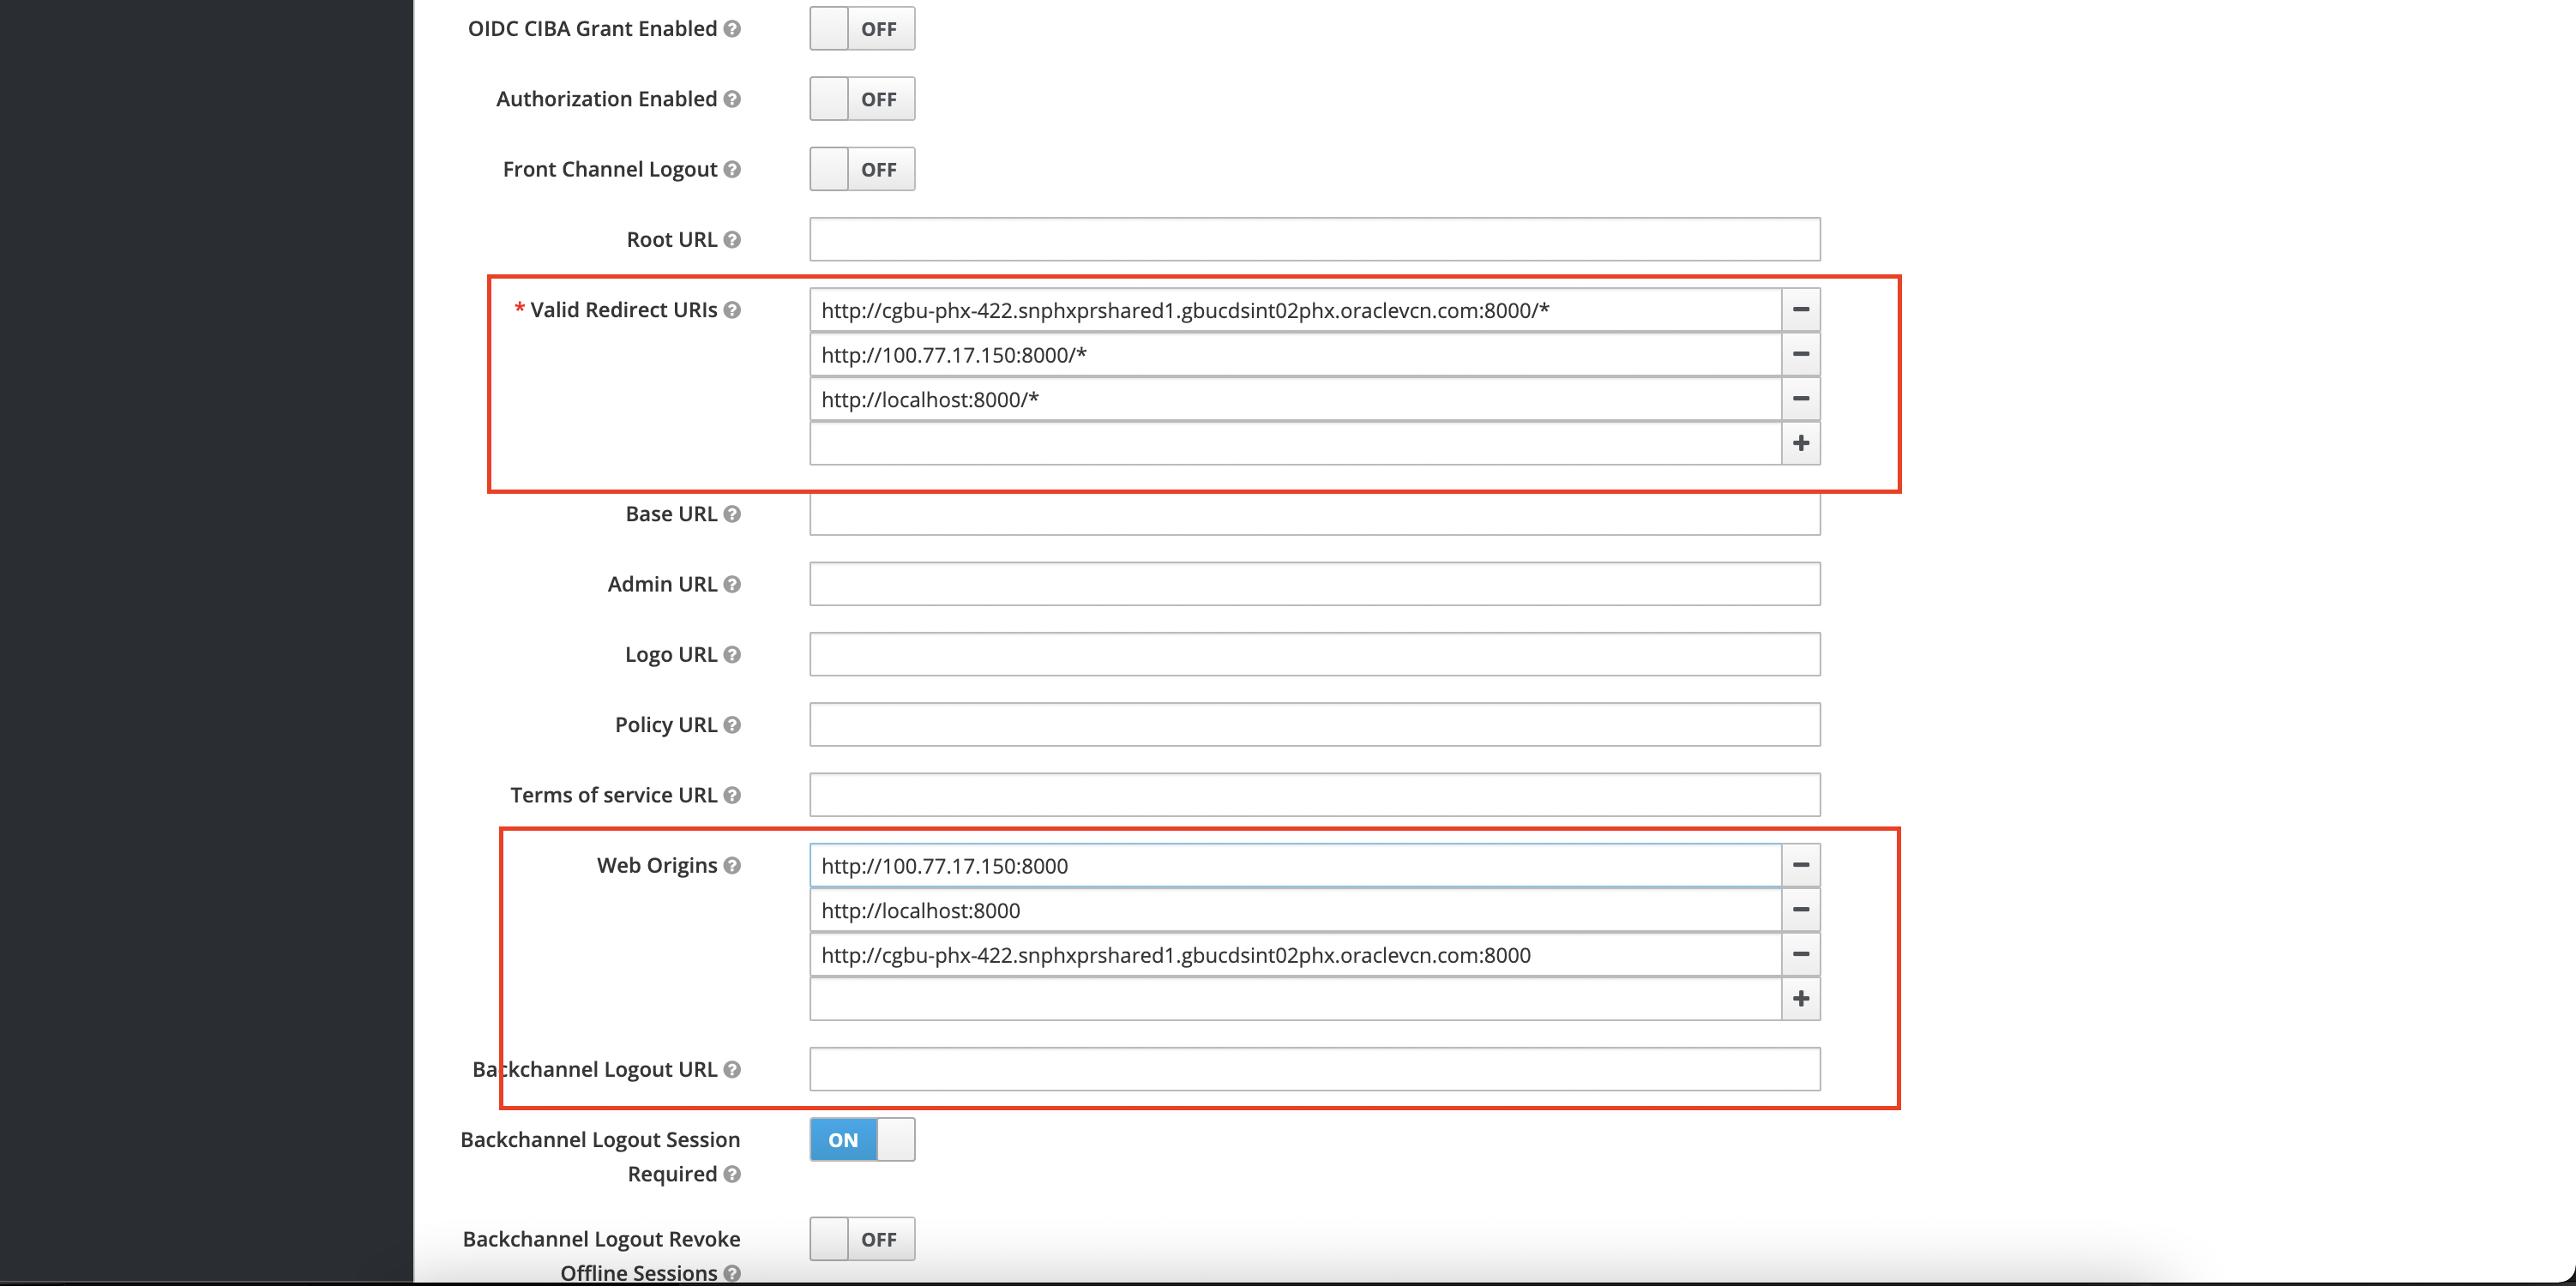Remove the cgbu-phx-422 redirect URI with minus
The image size is (2576, 1286).
[1800, 310]
